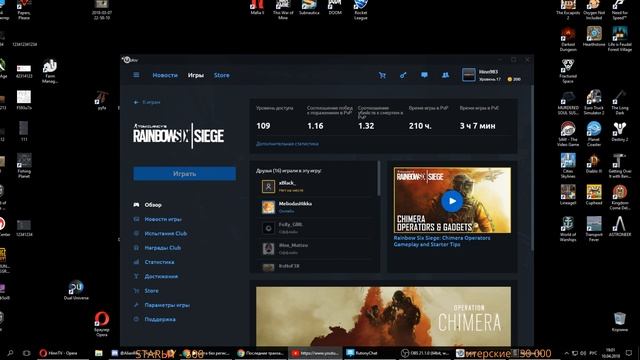The height and width of the screenshot is (360, 640).
Task: Open the Opera browser desktop shortcut
Action: [102, 324]
